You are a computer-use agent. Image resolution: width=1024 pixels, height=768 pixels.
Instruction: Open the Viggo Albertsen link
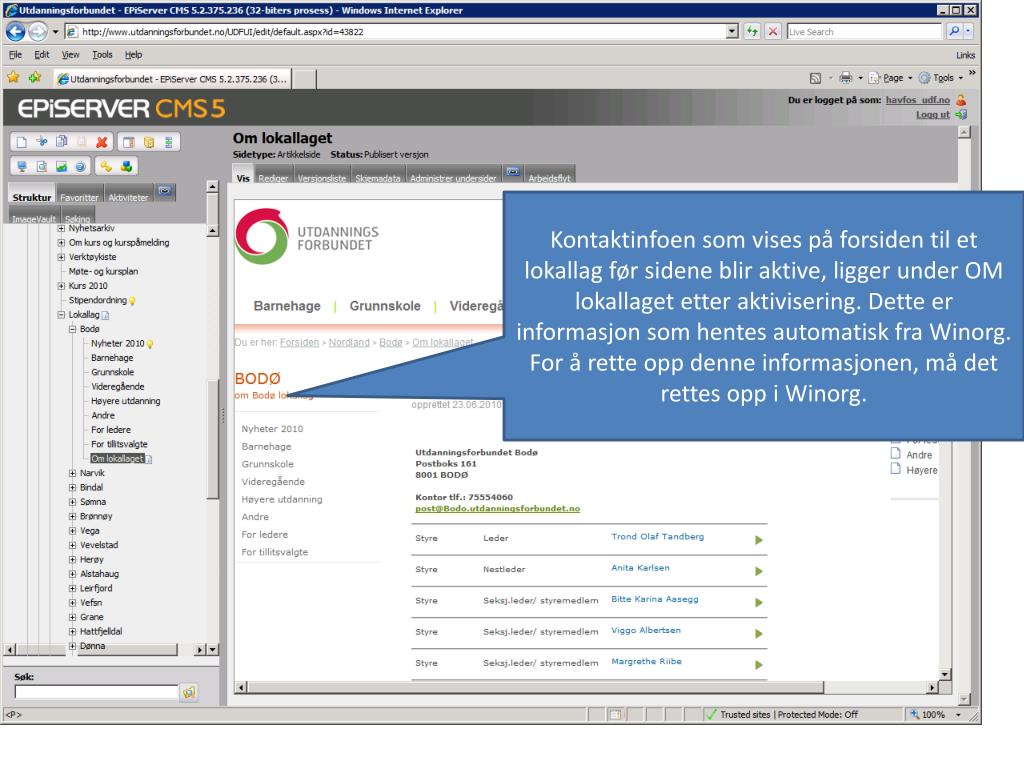pos(646,630)
